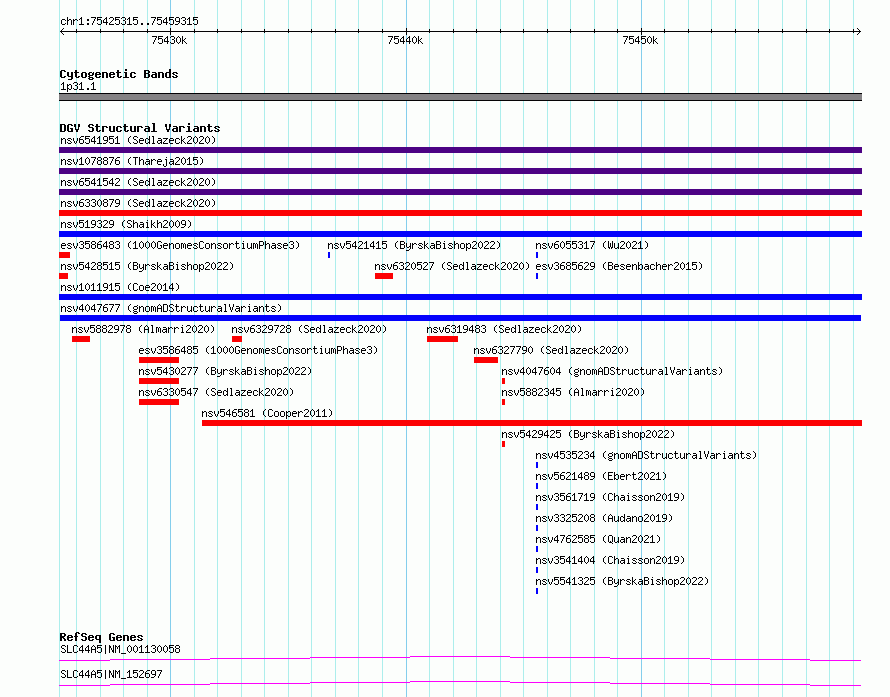Click nsv6319483 (Sedlazeck2020) label

pyautogui.click(x=504, y=329)
